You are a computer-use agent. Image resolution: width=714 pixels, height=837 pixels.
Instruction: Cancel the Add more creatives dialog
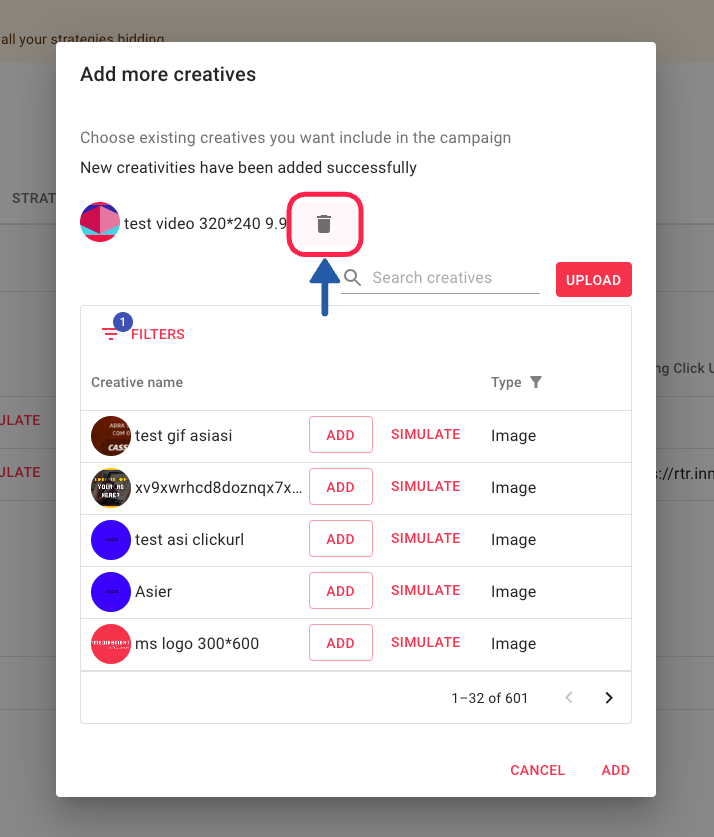537,770
